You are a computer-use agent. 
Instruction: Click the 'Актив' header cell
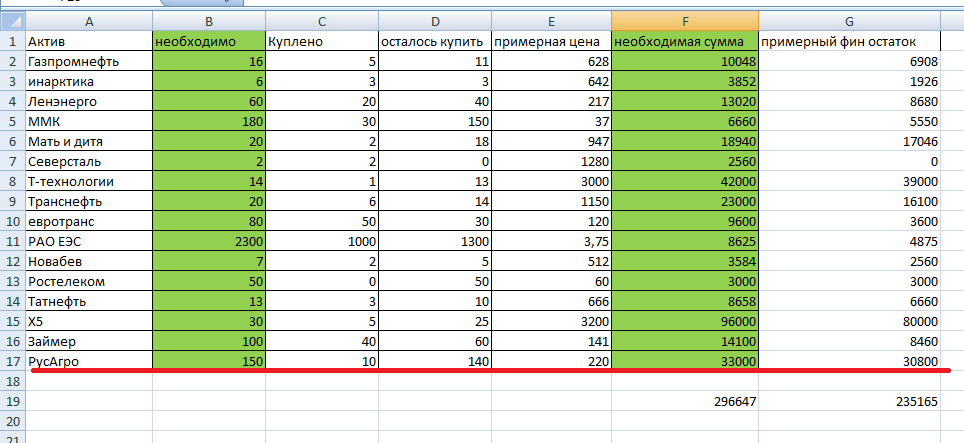tap(89, 41)
